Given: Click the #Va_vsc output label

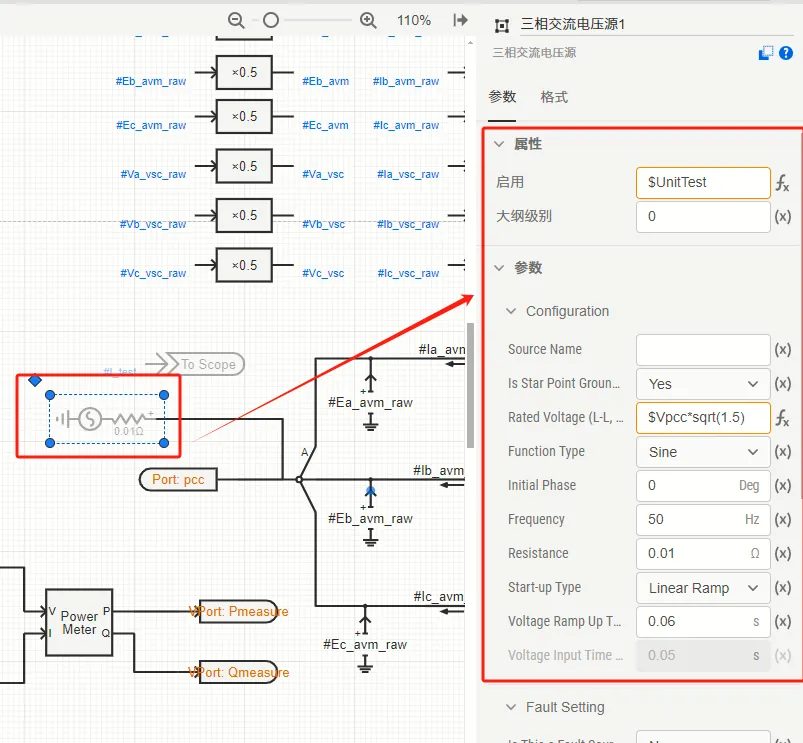Looking at the screenshot, I should pyautogui.click(x=323, y=175).
